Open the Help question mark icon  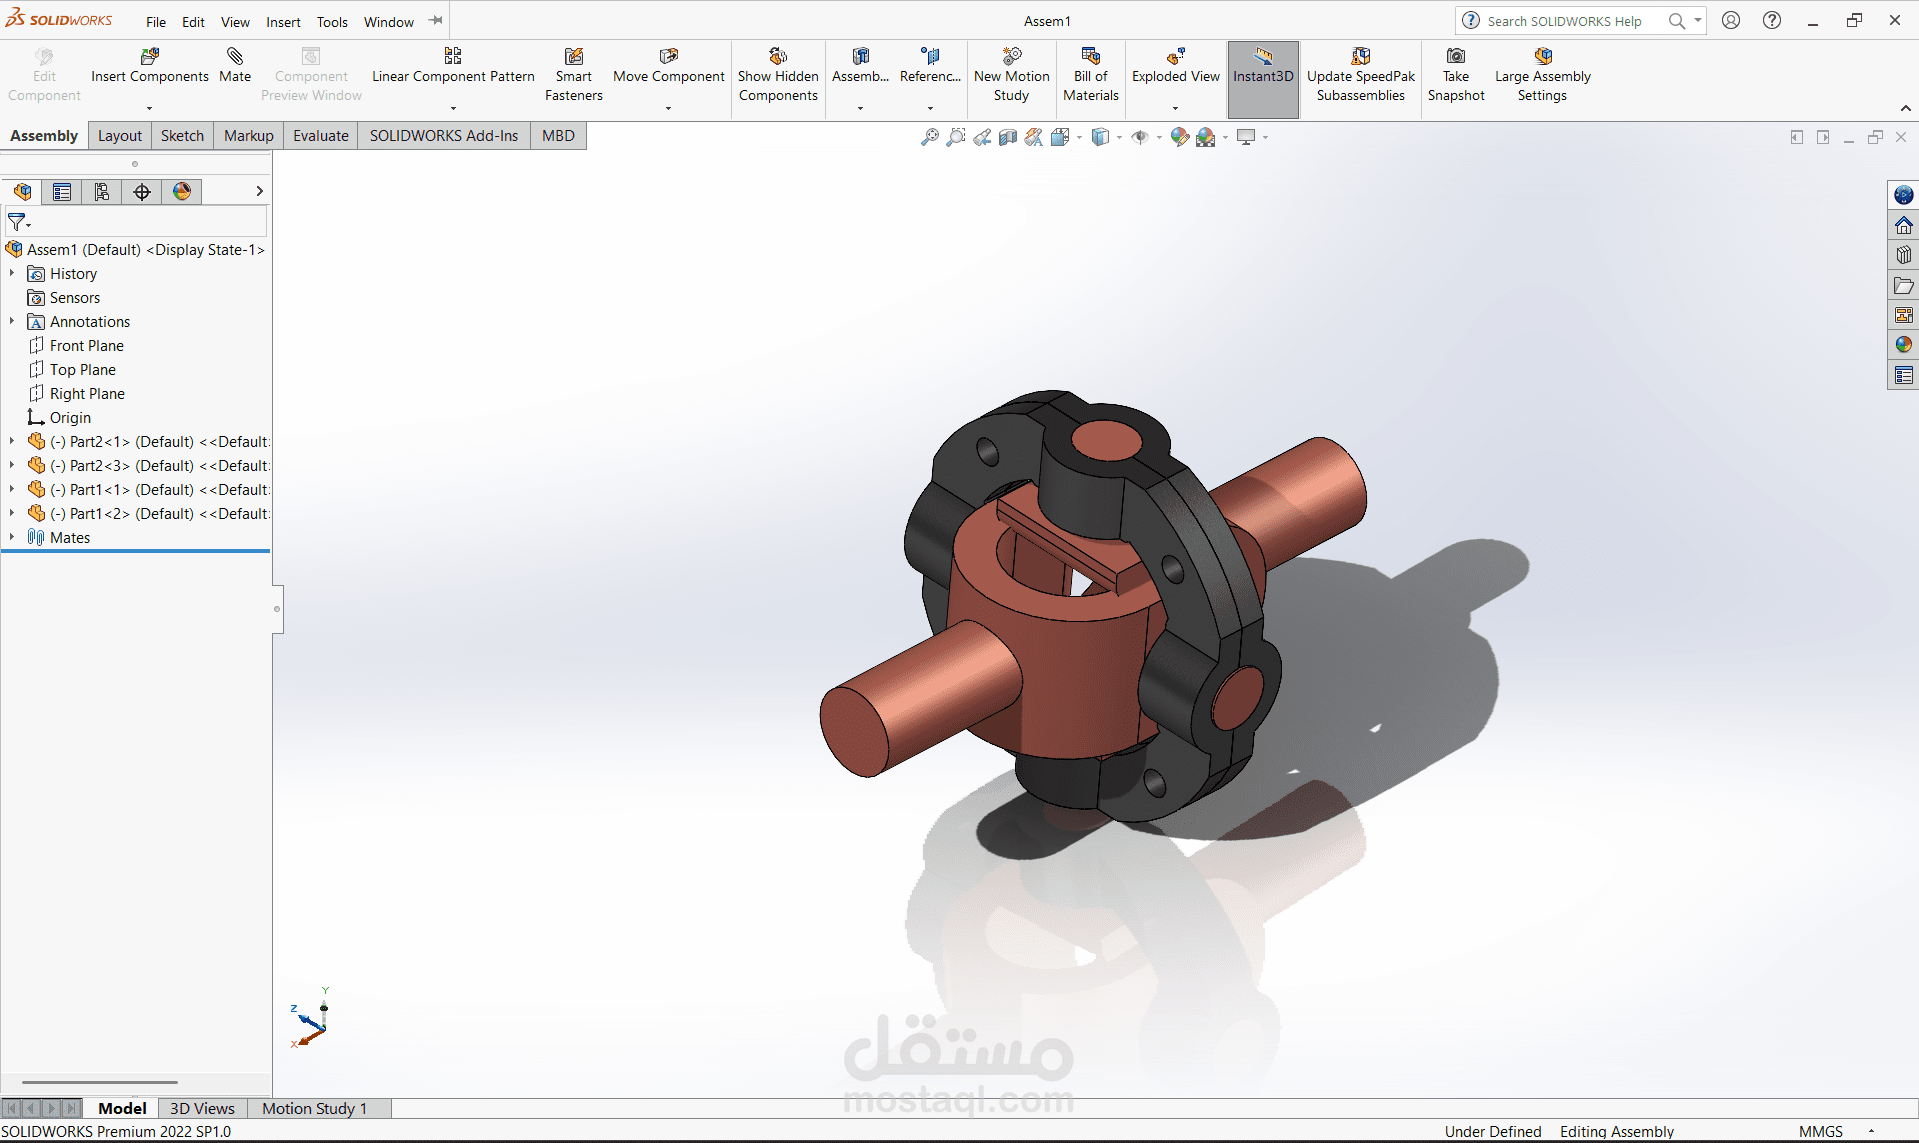coord(1772,20)
